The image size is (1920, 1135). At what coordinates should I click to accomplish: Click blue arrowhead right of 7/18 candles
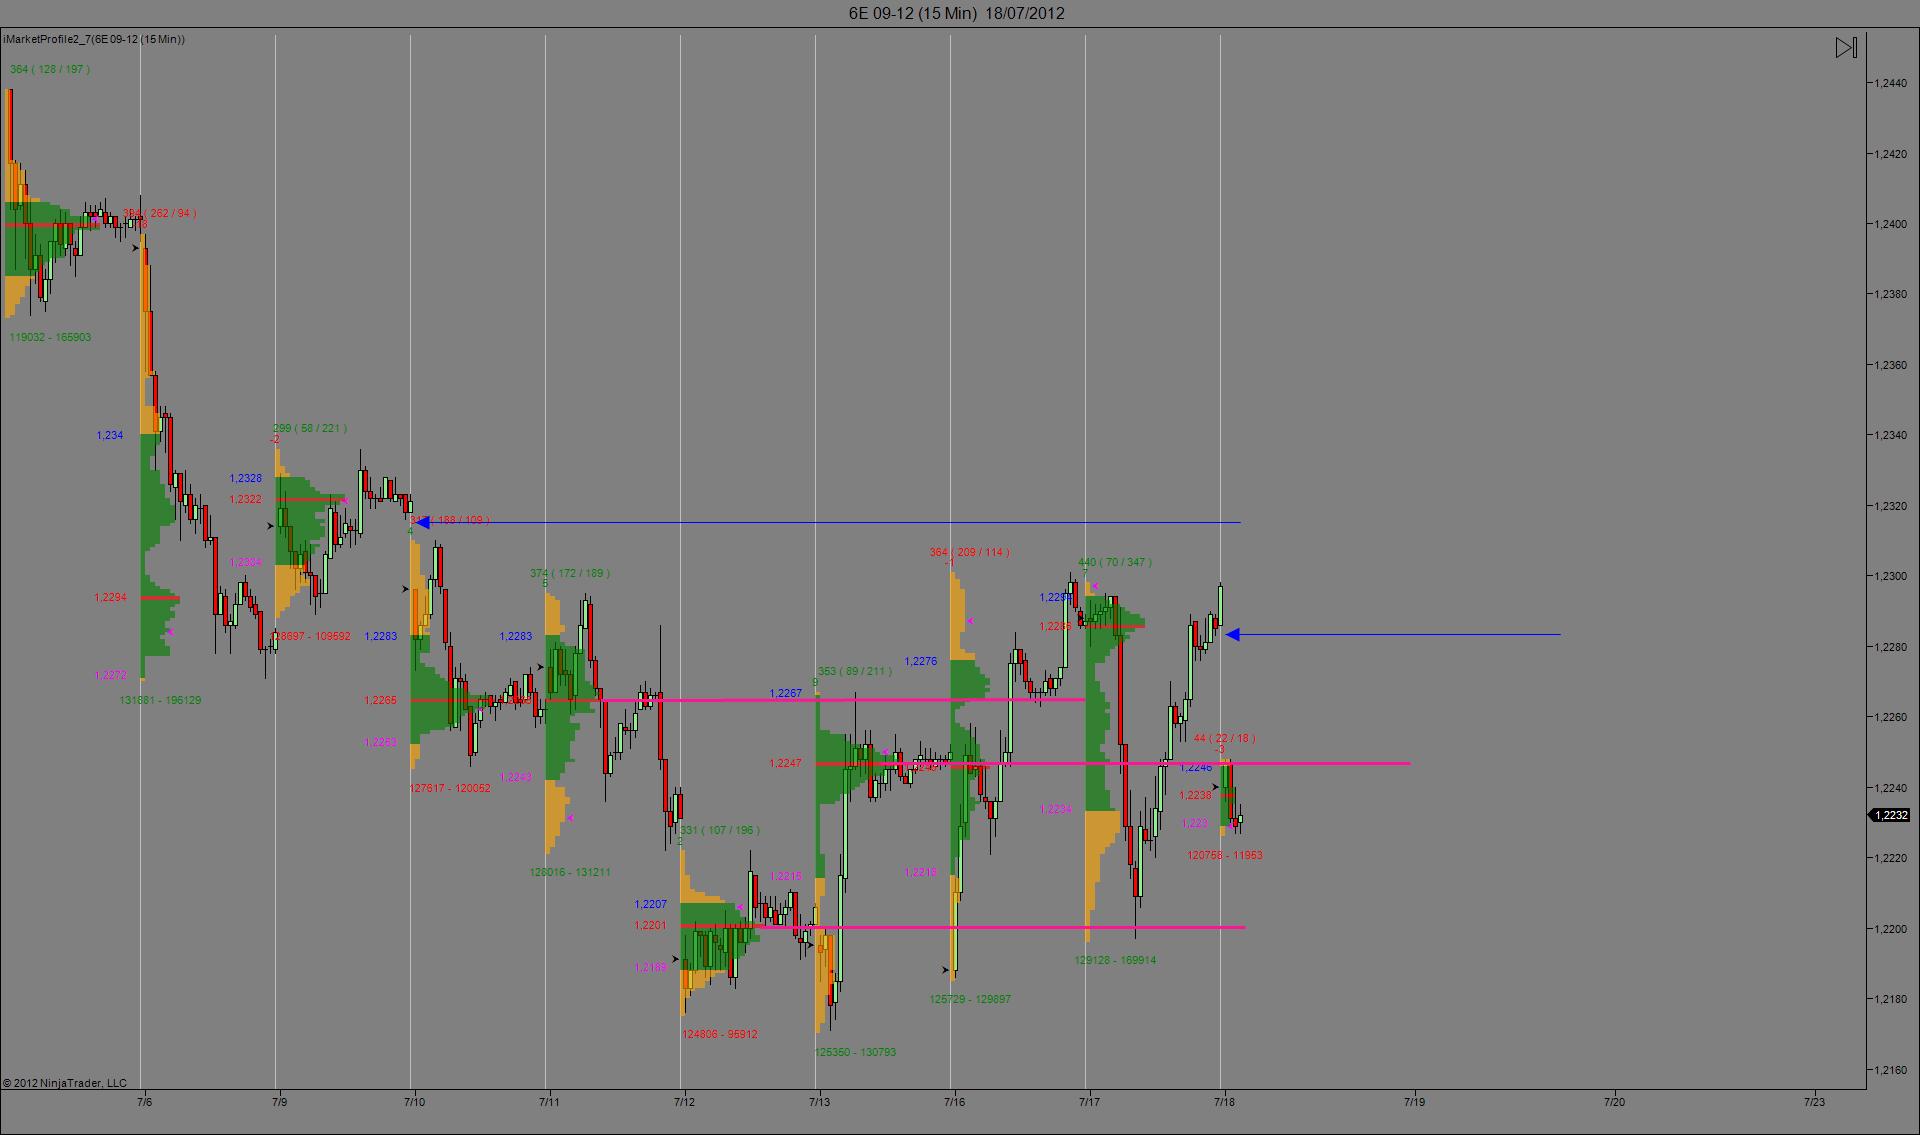tap(1233, 634)
